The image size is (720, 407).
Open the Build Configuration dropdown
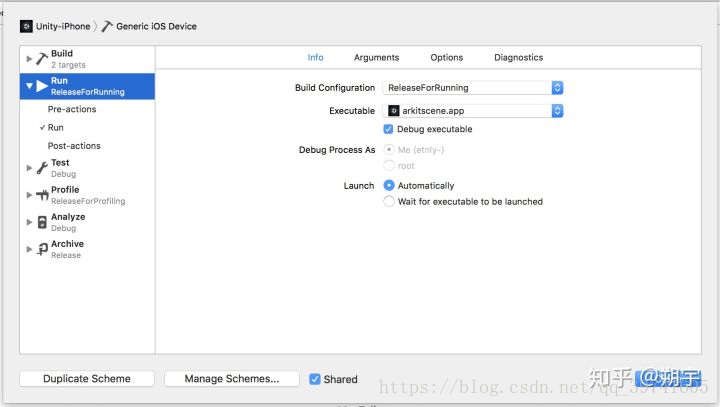point(472,88)
